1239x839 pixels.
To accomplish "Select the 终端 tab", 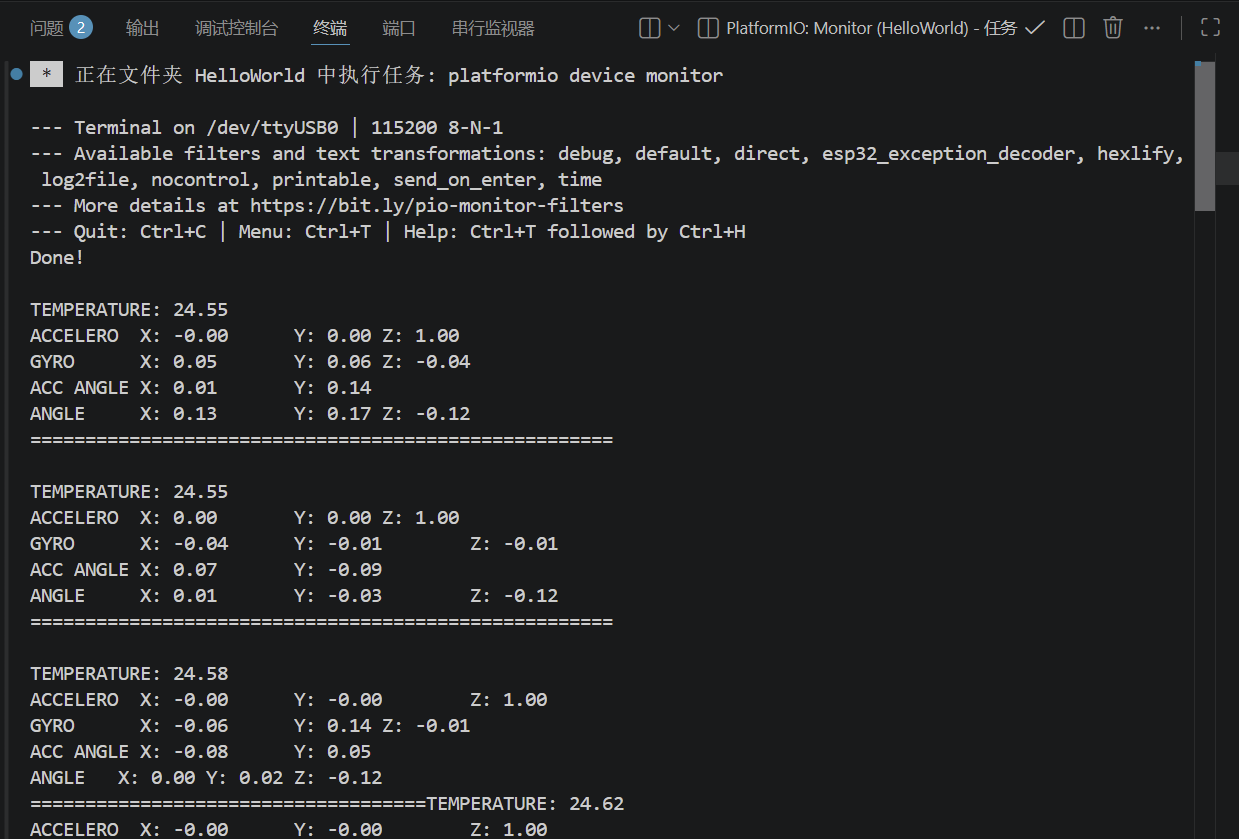I will click(x=331, y=28).
